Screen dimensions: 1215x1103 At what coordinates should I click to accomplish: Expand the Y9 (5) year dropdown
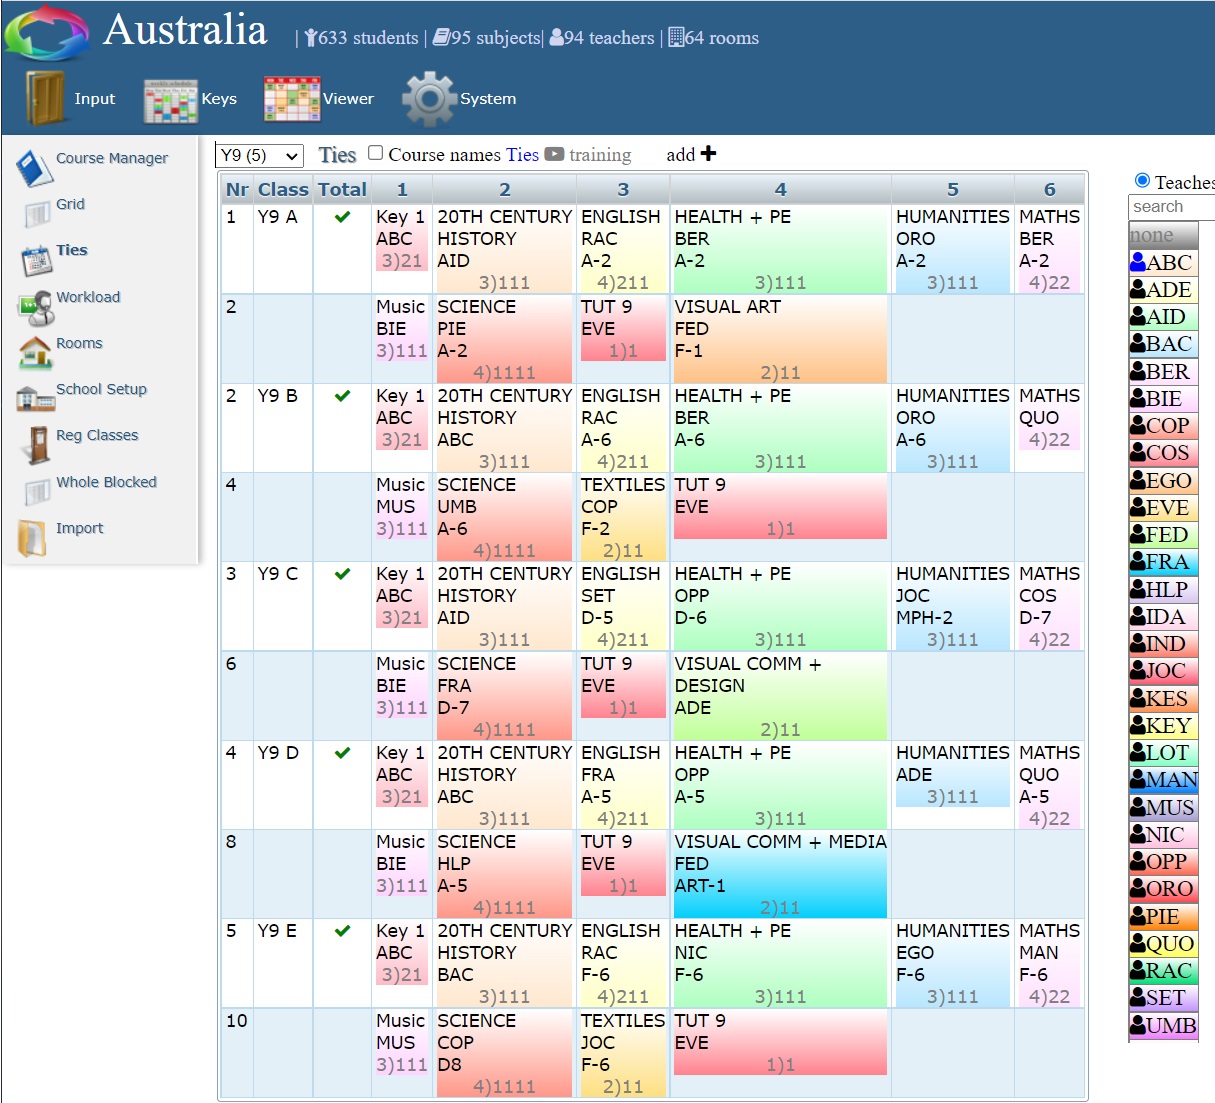point(259,155)
